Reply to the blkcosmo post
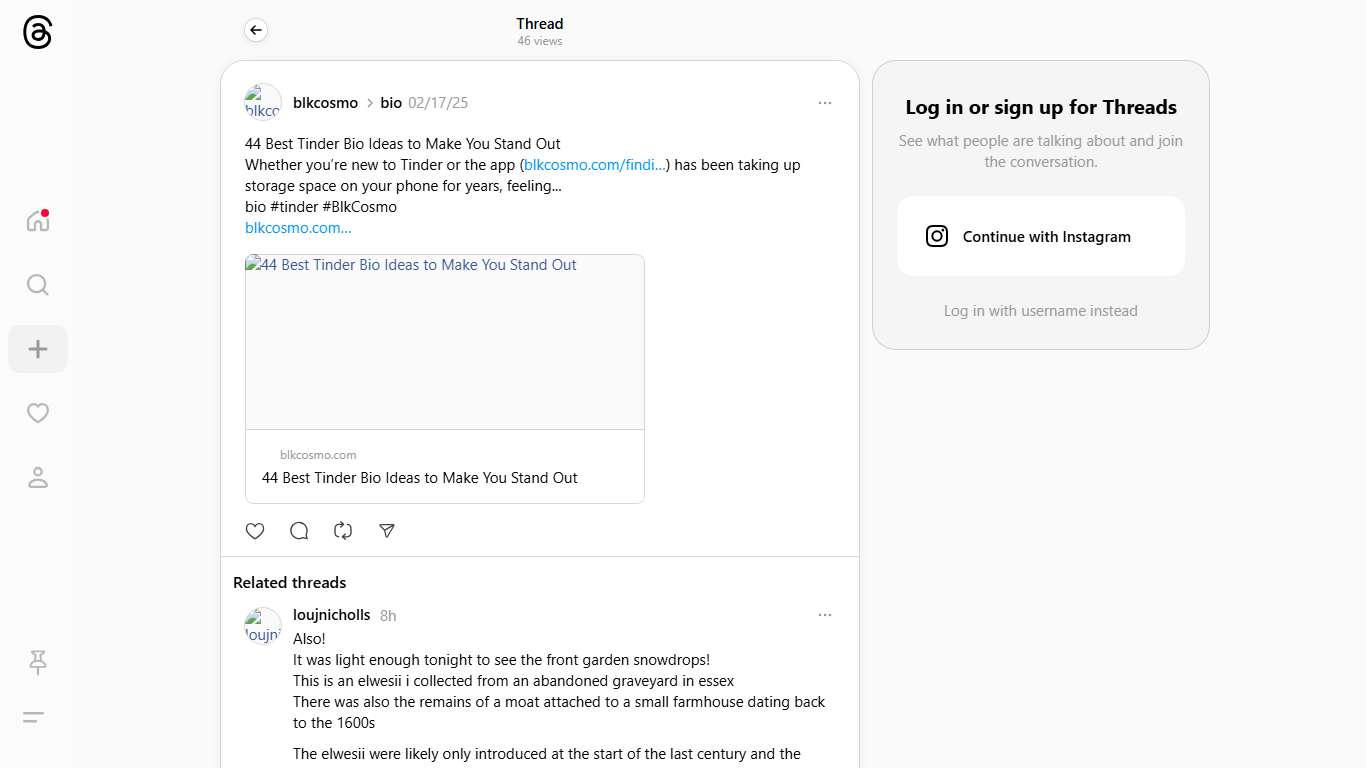 click(x=299, y=531)
